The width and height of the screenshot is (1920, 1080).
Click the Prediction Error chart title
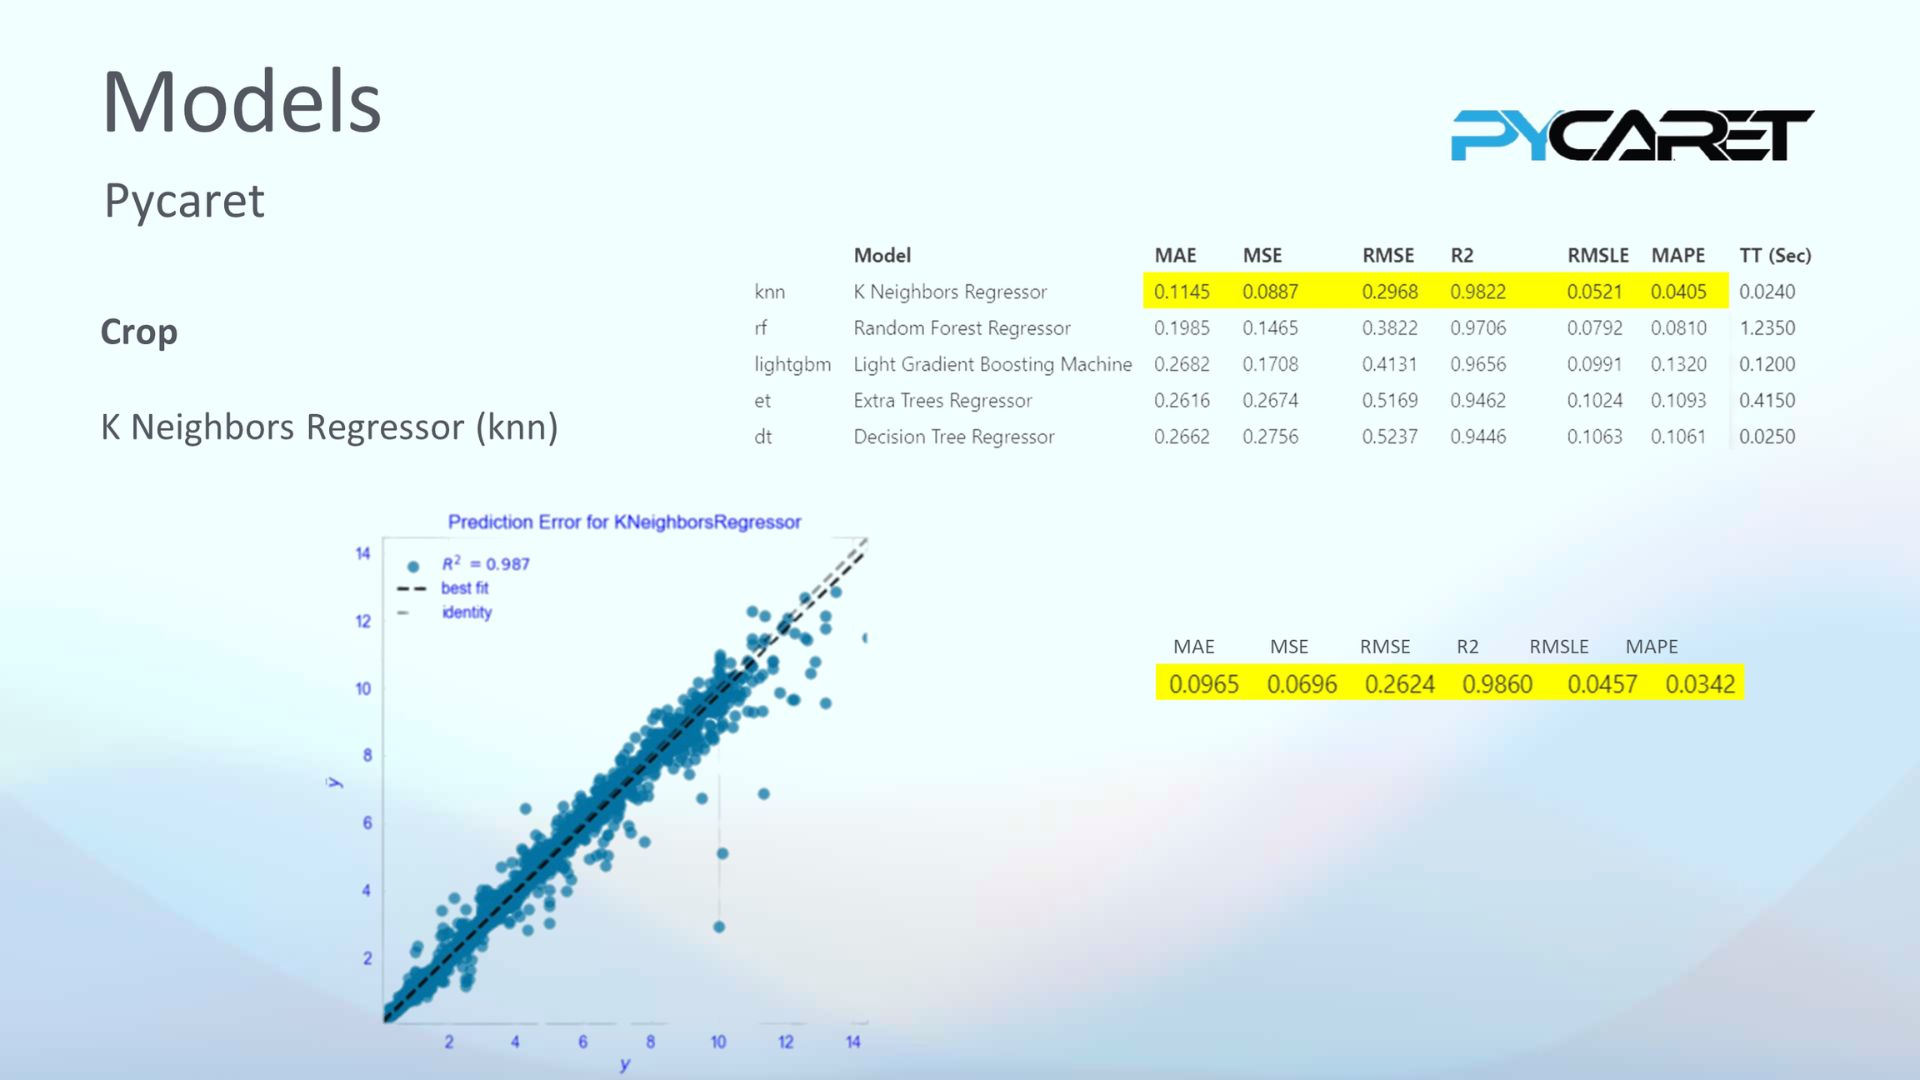(624, 522)
